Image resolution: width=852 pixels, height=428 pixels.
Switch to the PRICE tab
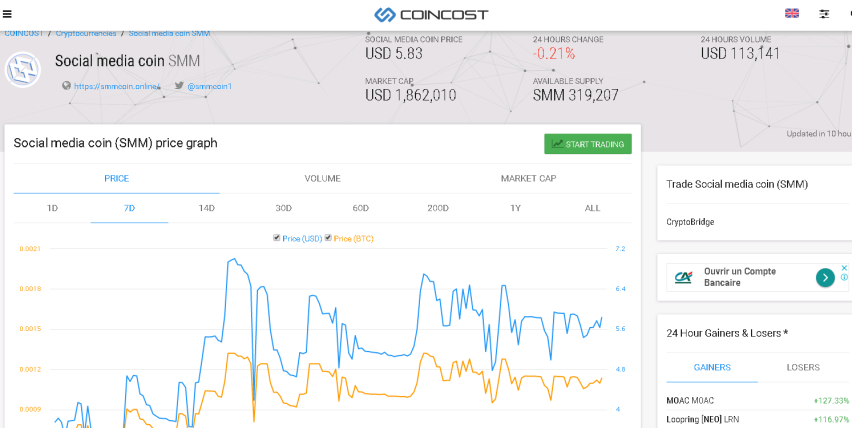pyautogui.click(x=116, y=179)
